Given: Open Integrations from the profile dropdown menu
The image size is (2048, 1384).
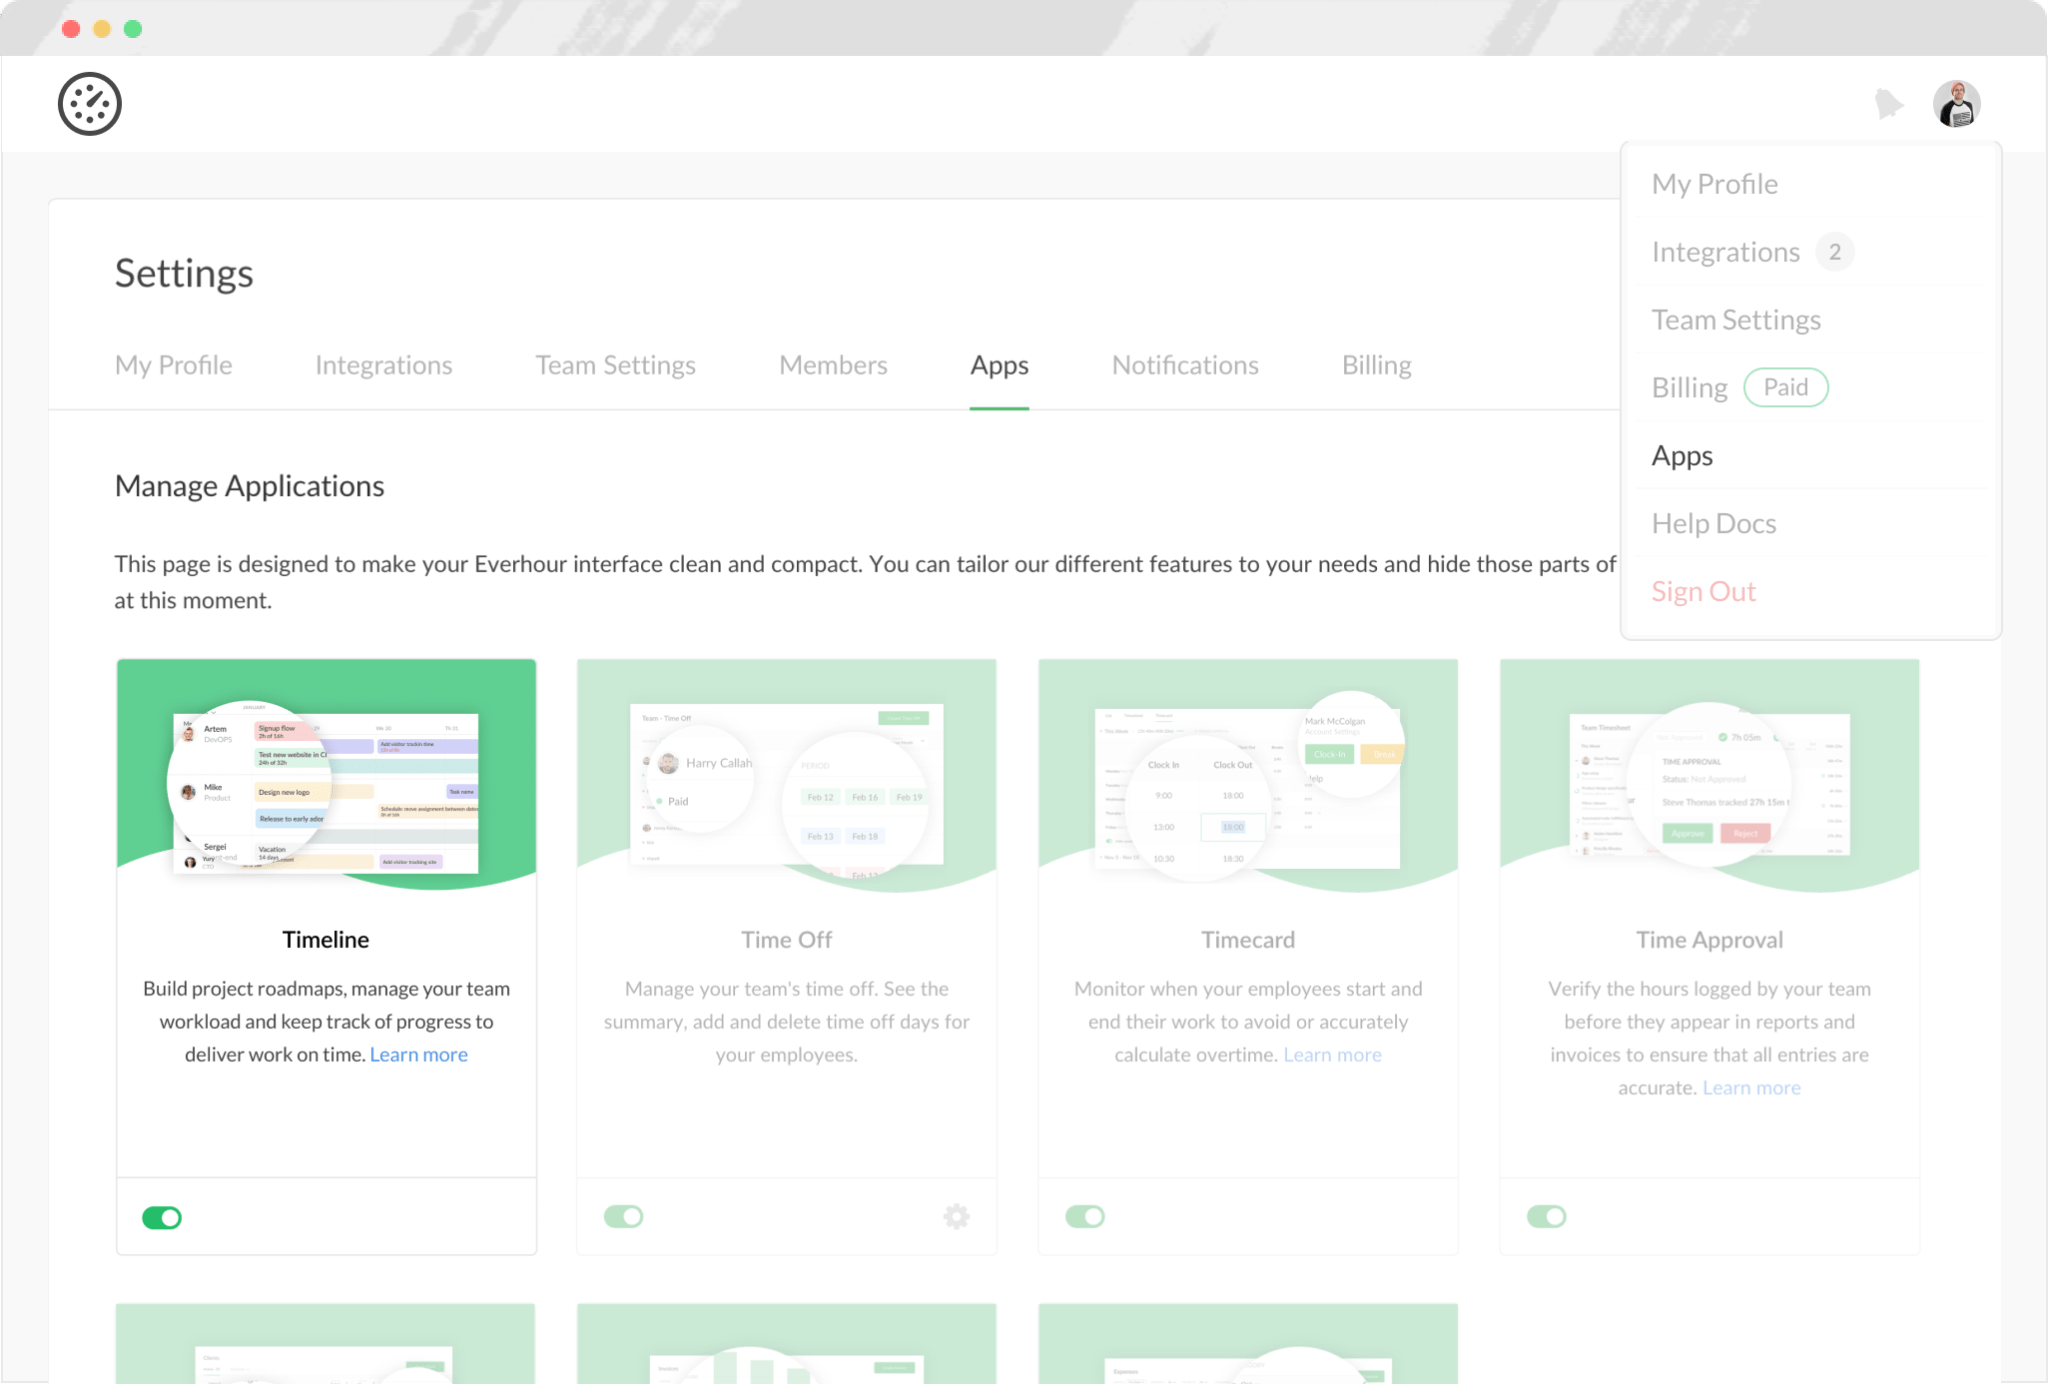Looking at the screenshot, I should pos(1726,251).
